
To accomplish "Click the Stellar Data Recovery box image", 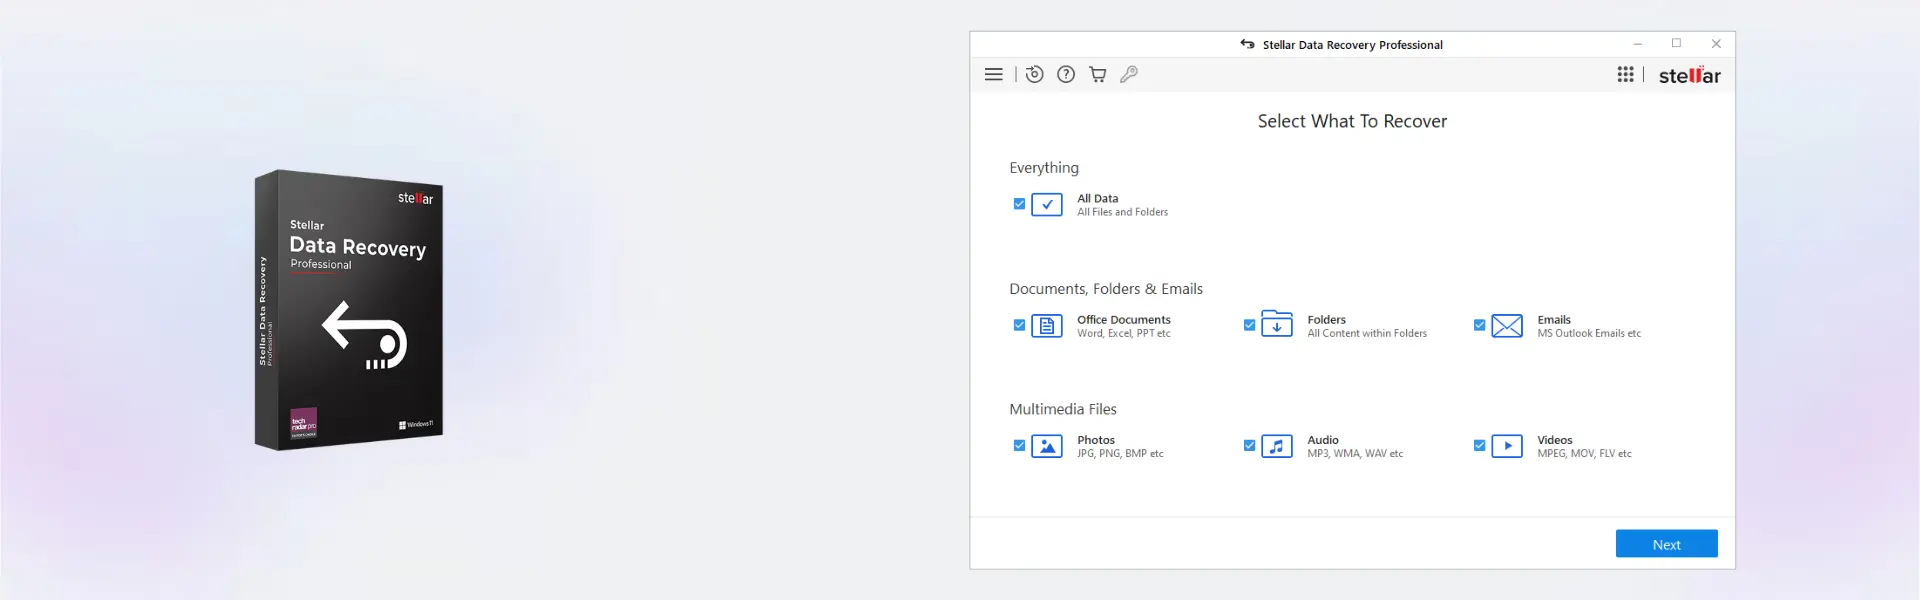I will (349, 310).
